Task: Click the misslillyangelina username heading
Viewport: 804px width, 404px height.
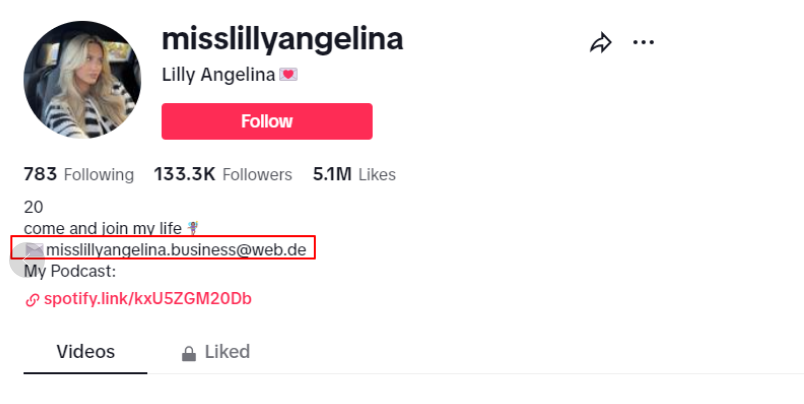Action: click(282, 39)
